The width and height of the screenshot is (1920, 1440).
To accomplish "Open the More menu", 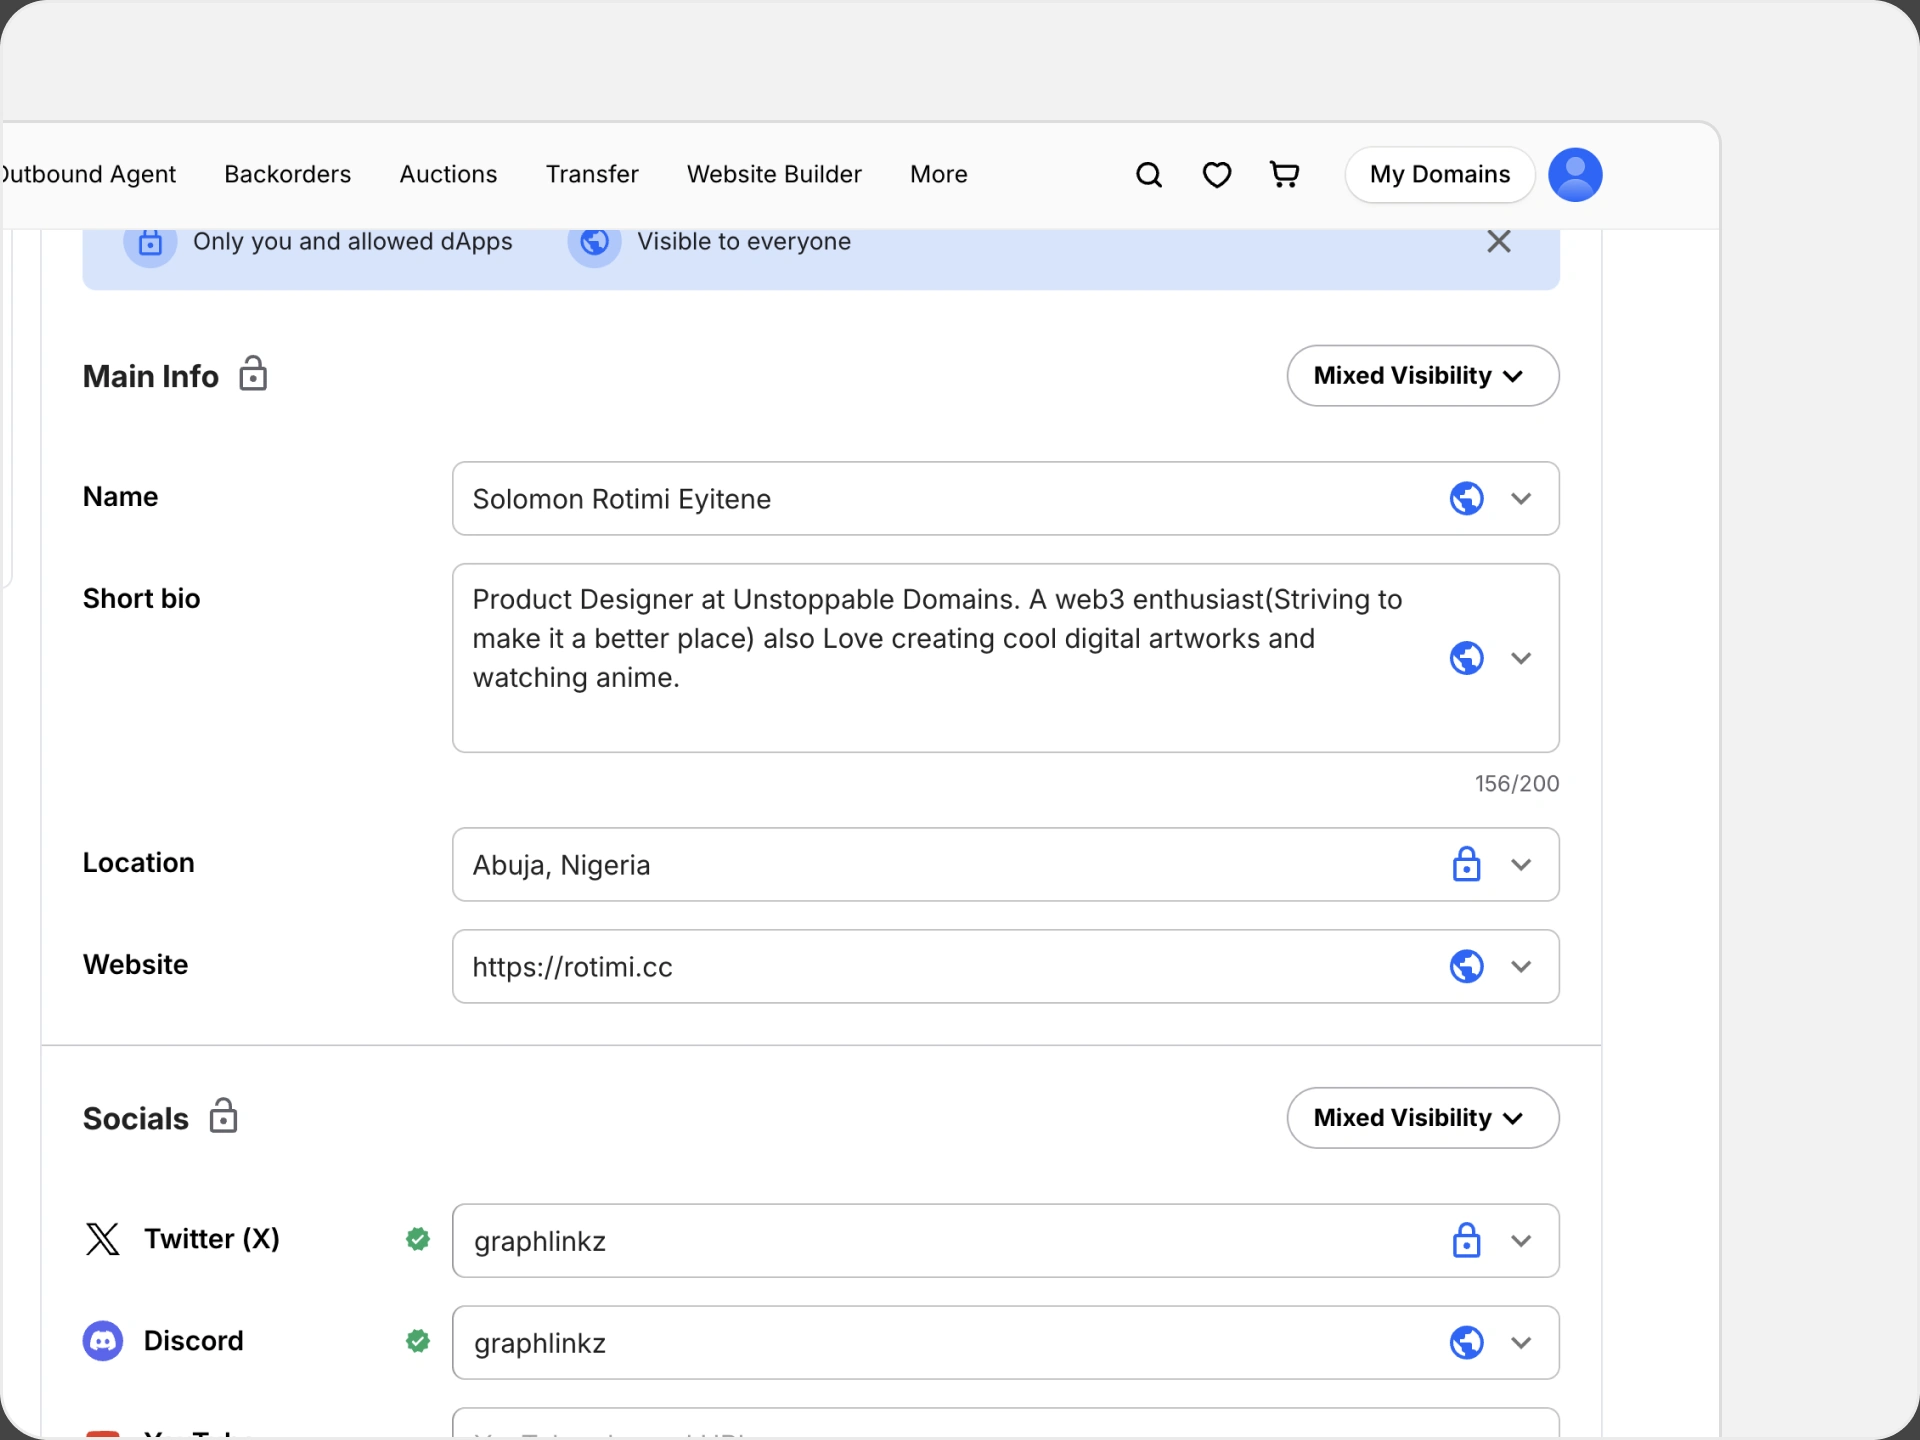I will pyautogui.click(x=938, y=174).
